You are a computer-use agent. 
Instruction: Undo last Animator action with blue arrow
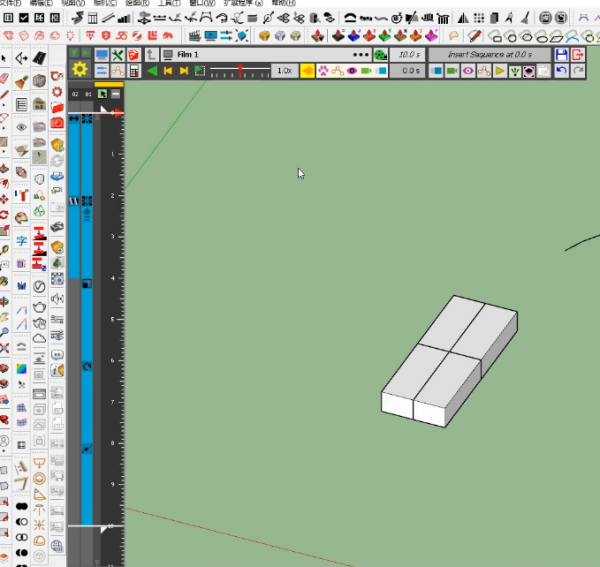pos(561,71)
